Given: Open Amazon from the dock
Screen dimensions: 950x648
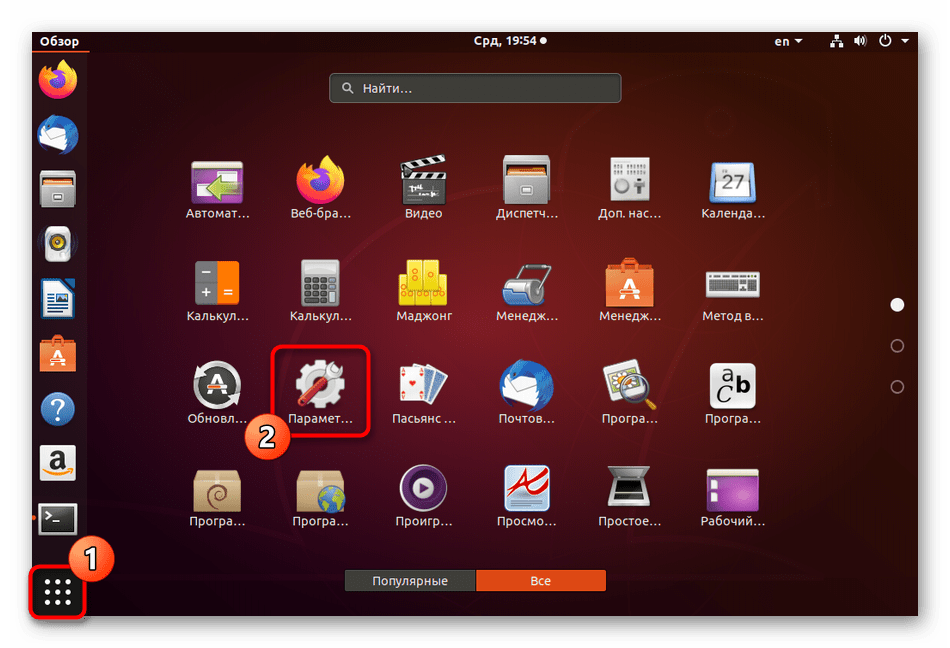Looking at the screenshot, I should (x=58, y=463).
